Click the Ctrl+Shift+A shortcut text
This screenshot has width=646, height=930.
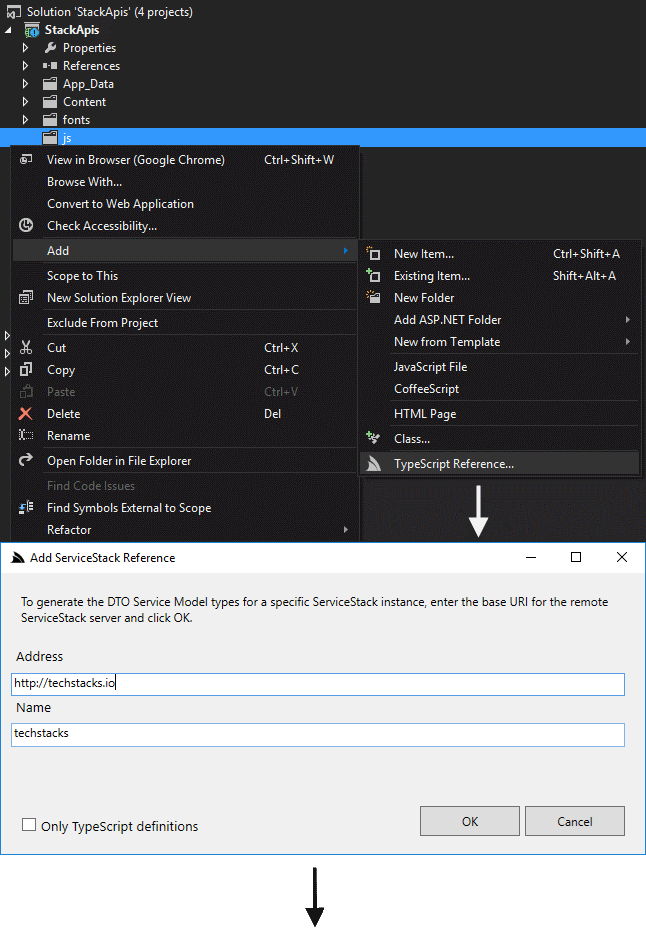coord(586,254)
